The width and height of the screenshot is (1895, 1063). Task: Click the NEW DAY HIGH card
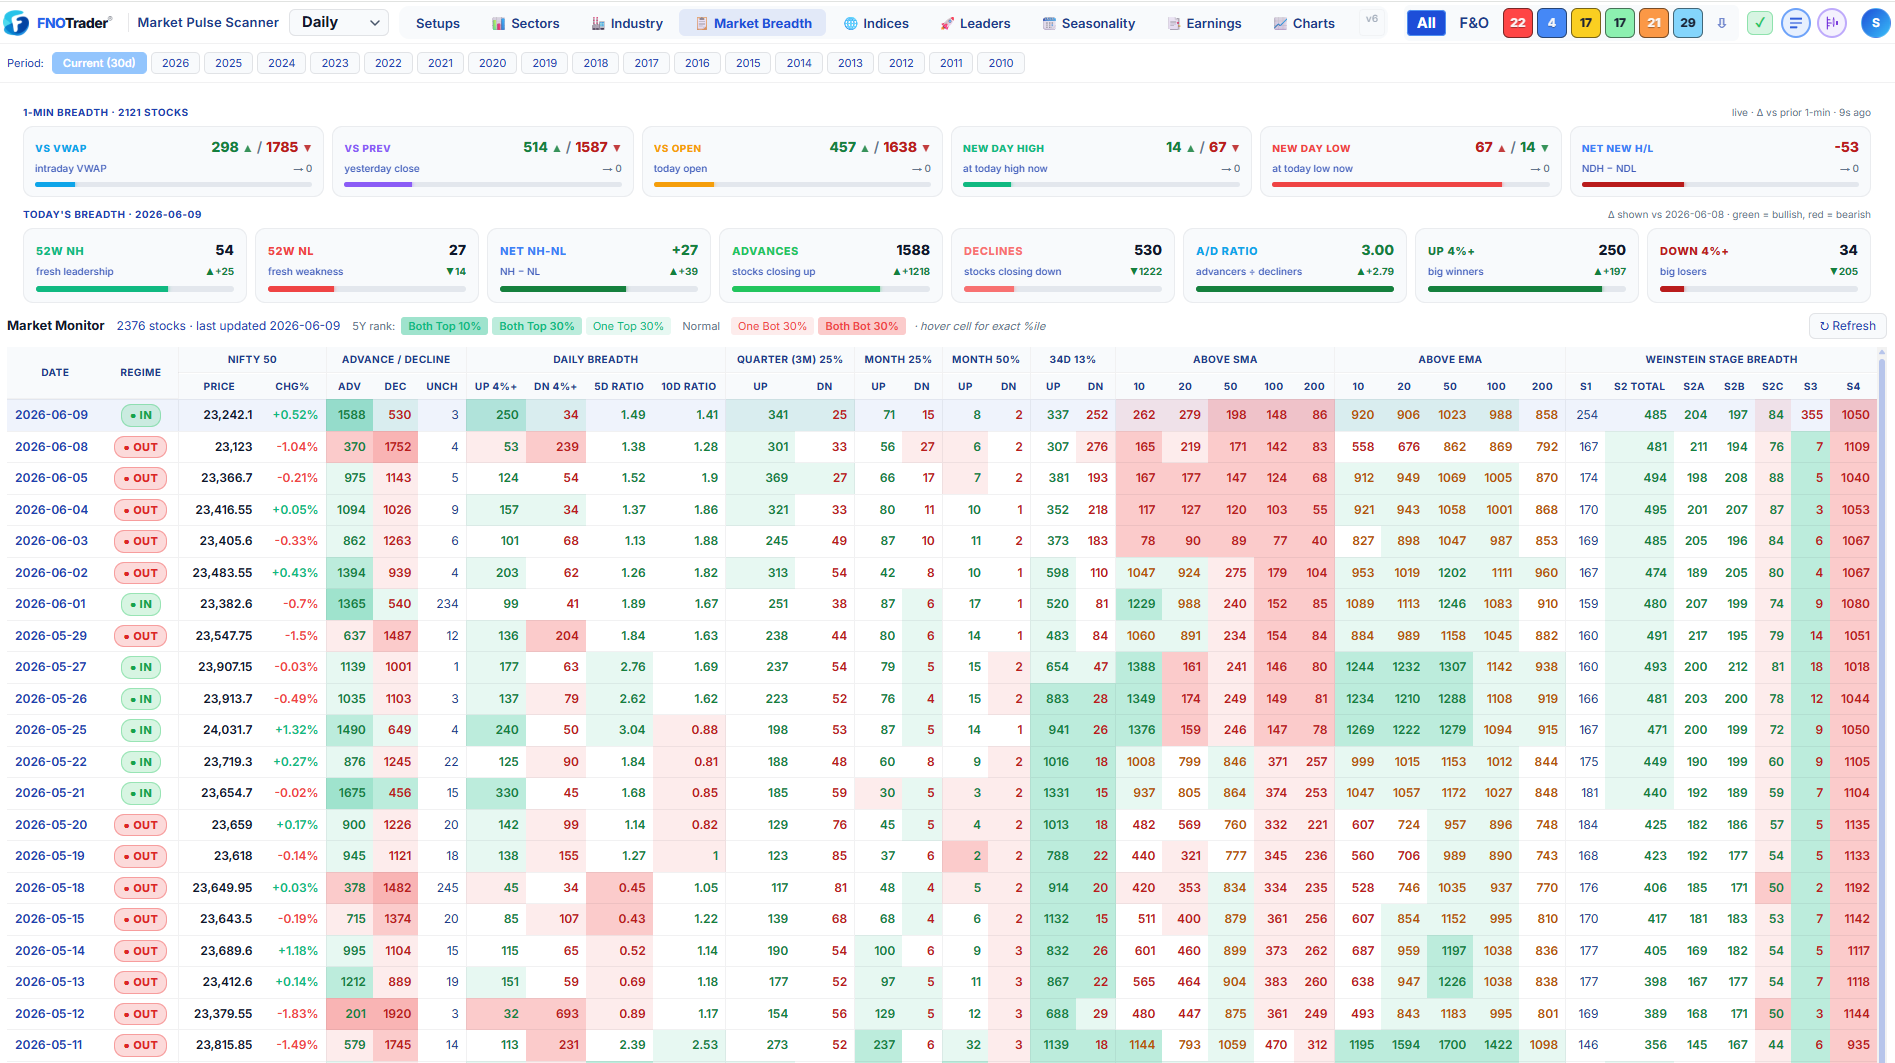[1101, 161]
